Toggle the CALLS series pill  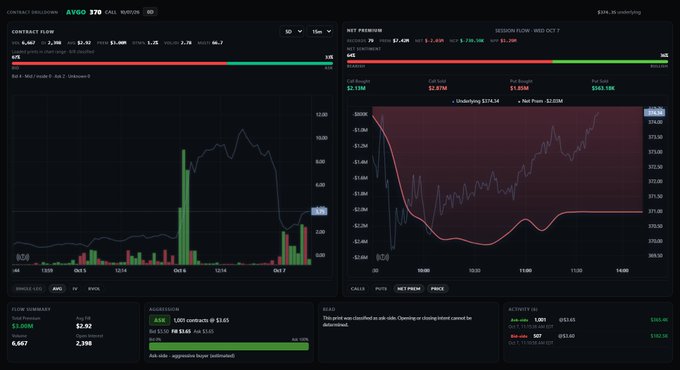point(358,288)
